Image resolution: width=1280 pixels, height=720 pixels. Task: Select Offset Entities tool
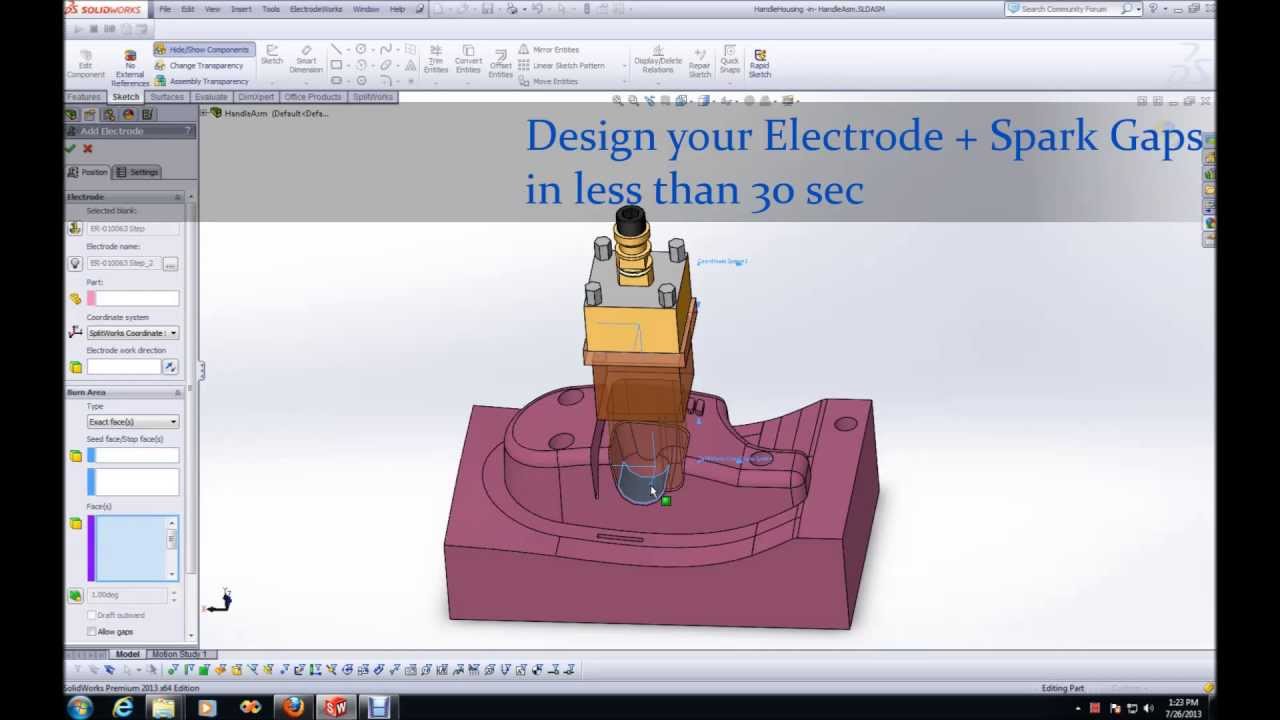501,64
